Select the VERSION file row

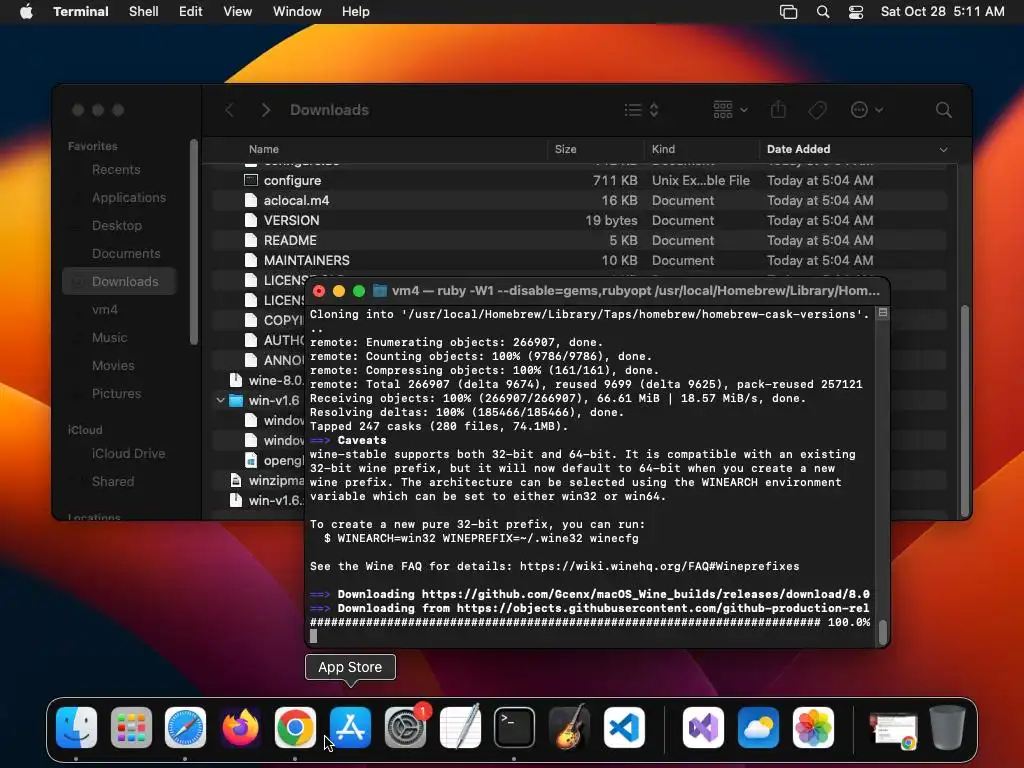[579, 221]
